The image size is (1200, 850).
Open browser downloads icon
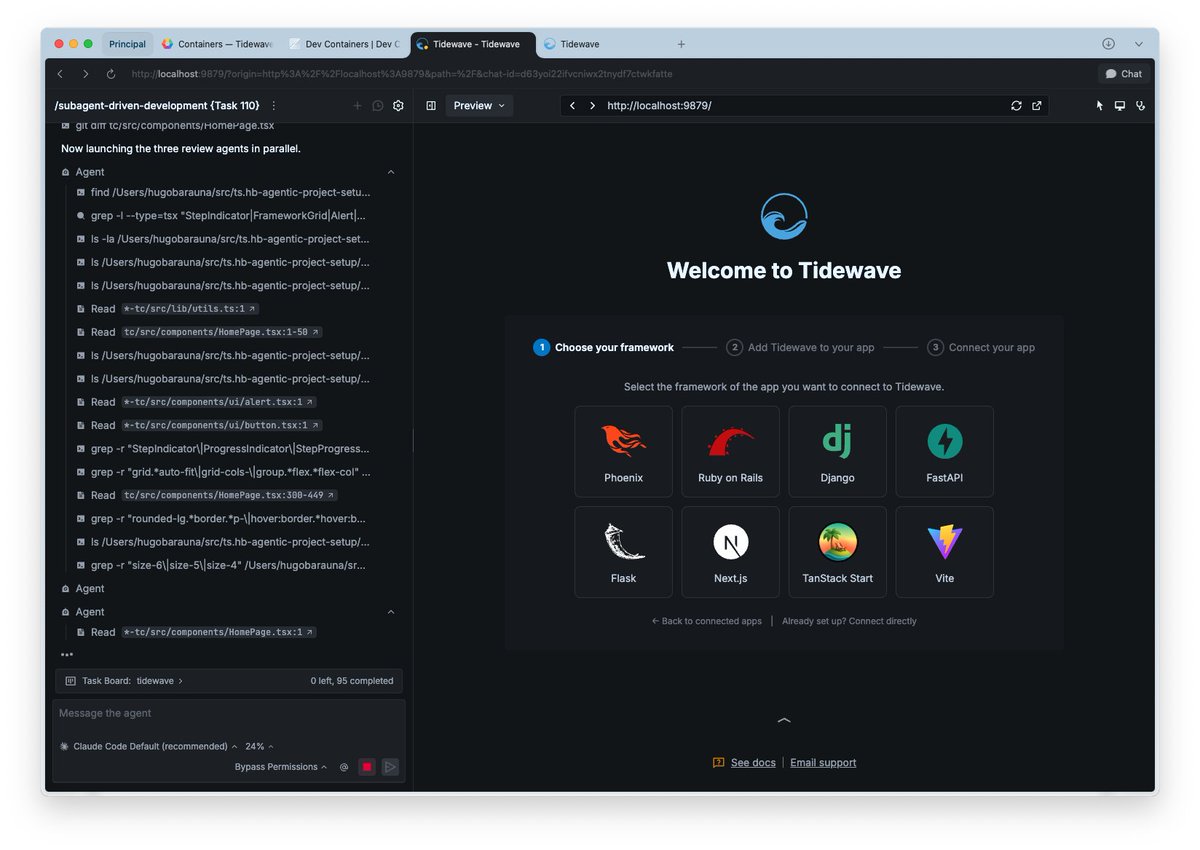coord(1108,44)
